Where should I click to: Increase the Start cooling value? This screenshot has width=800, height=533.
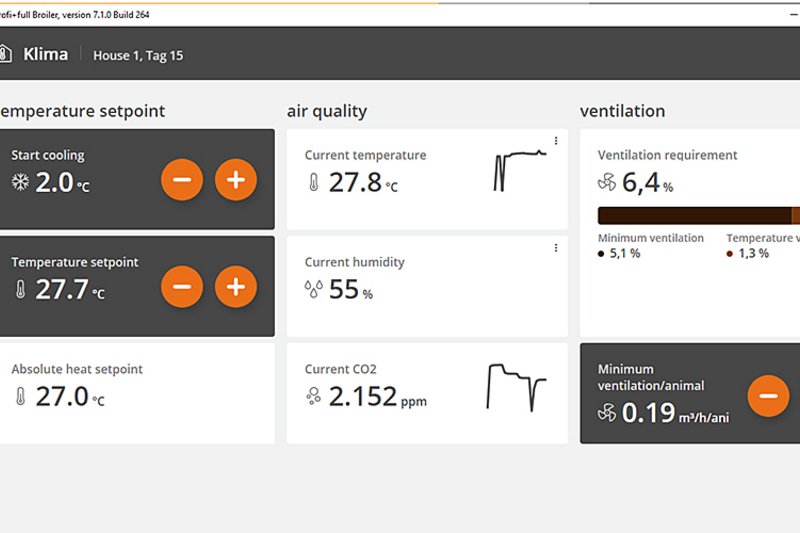[236, 181]
